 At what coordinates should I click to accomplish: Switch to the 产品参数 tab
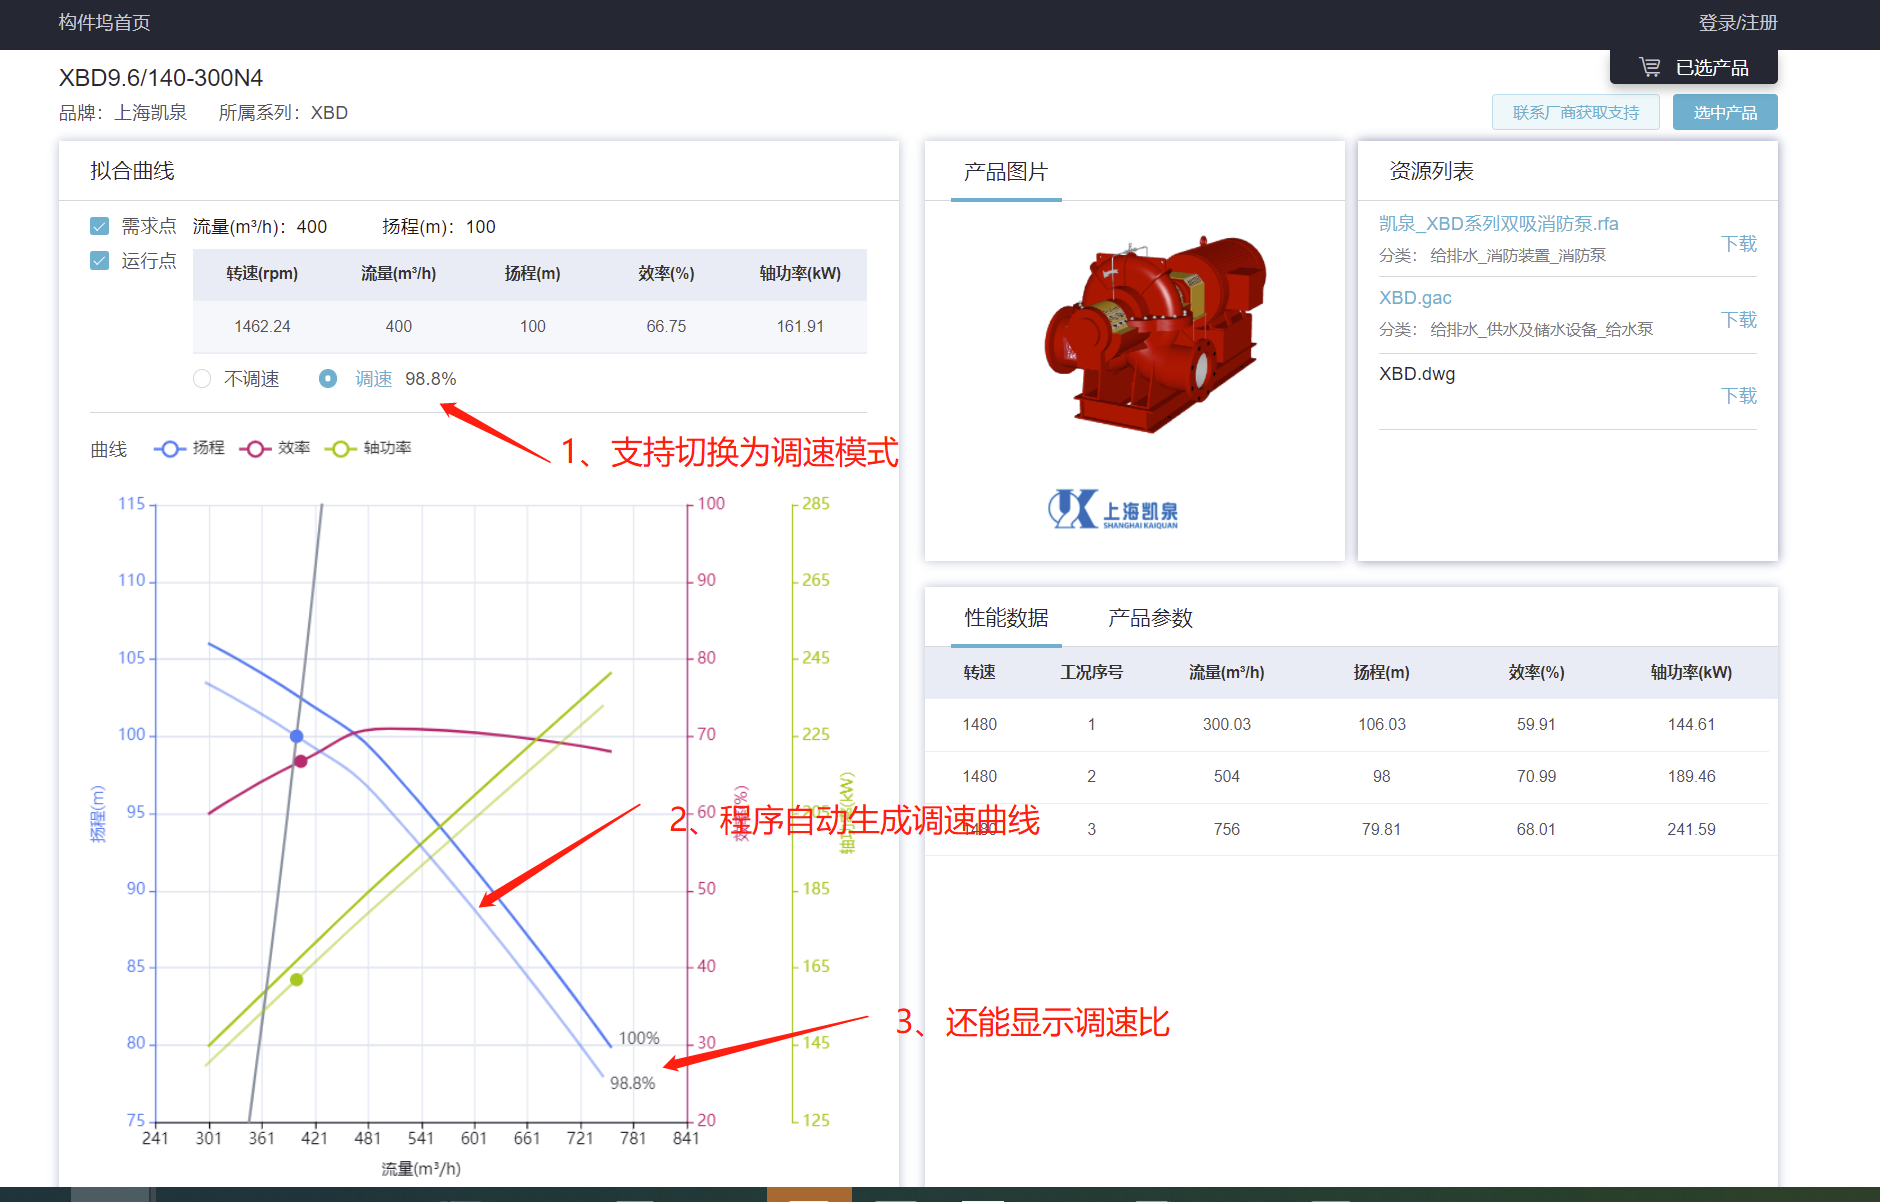[1150, 618]
